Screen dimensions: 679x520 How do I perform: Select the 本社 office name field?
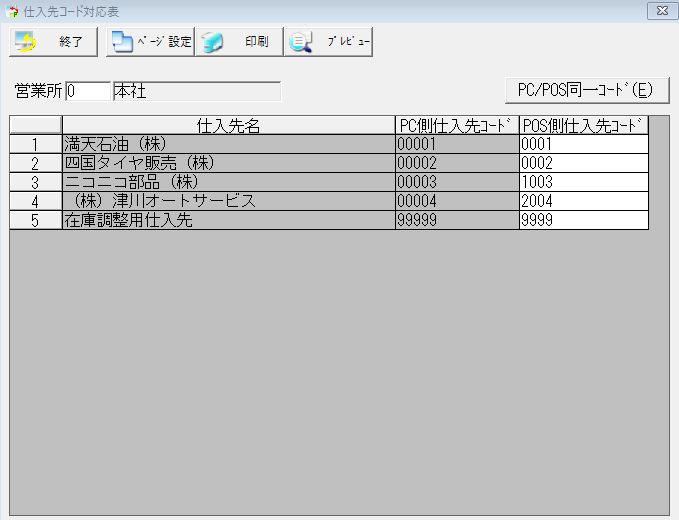pos(196,91)
